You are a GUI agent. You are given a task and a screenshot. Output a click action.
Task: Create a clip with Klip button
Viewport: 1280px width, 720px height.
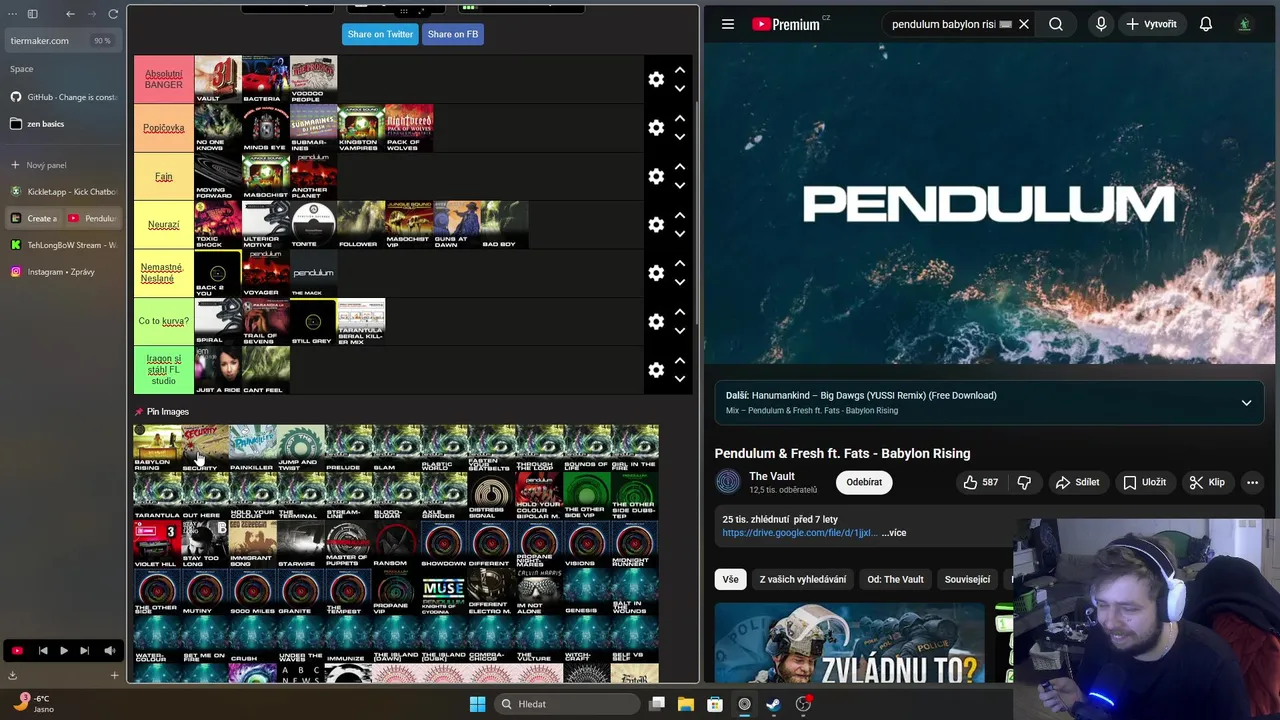(1207, 482)
